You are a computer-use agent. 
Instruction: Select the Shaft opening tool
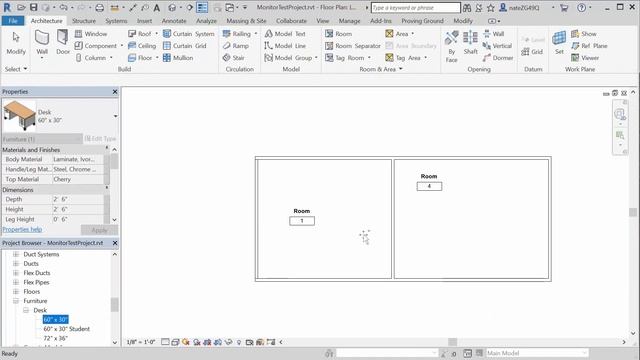470,42
